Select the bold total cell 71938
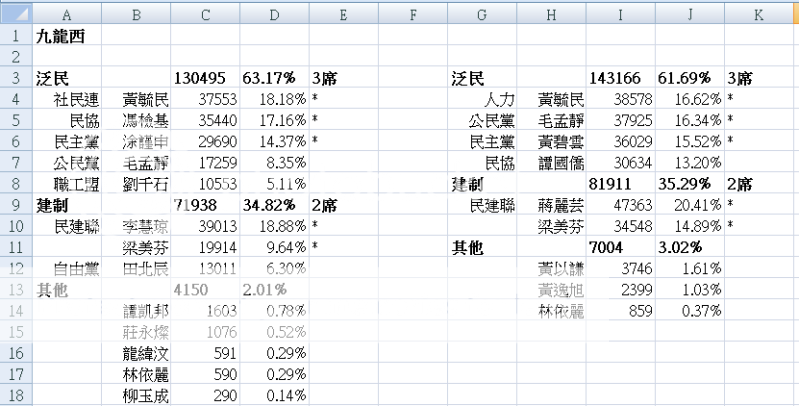This screenshot has width=799, height=406. point(205,205)
